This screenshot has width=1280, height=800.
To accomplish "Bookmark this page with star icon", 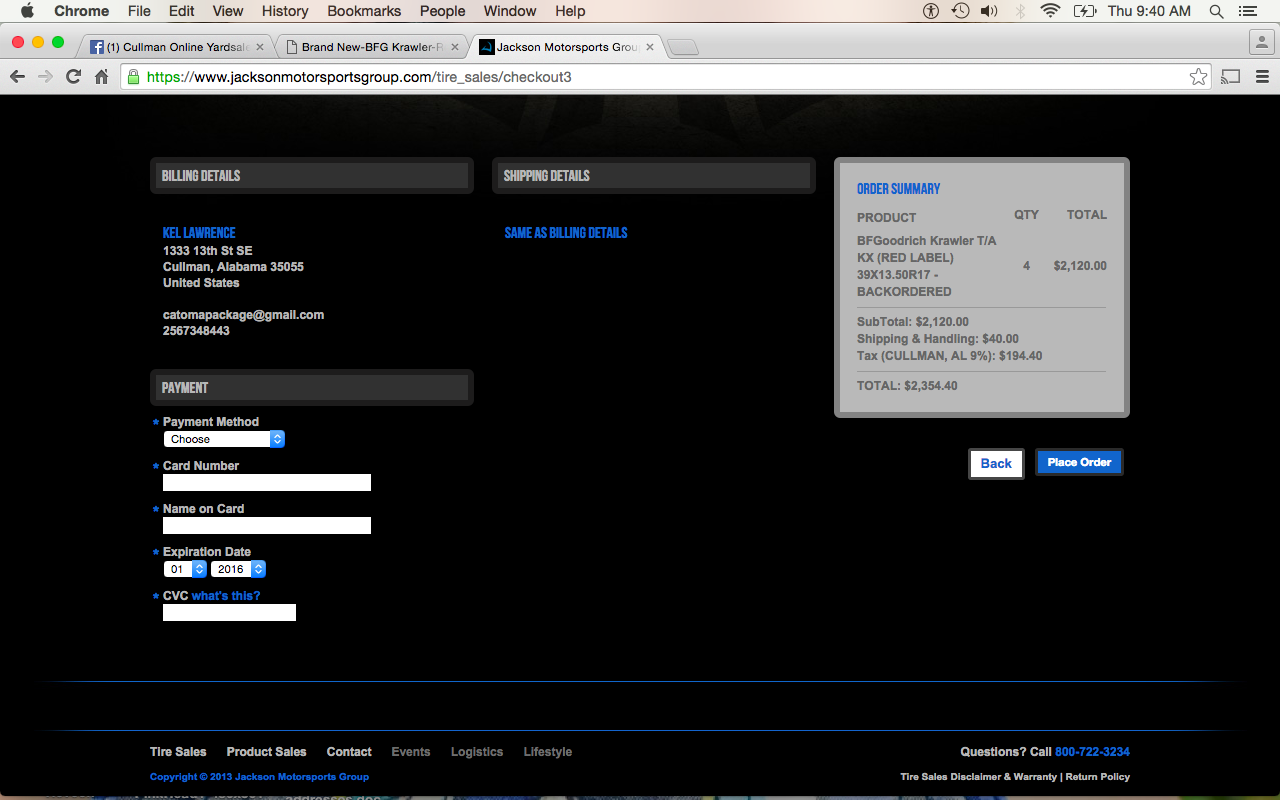I will coord(1198,77).
